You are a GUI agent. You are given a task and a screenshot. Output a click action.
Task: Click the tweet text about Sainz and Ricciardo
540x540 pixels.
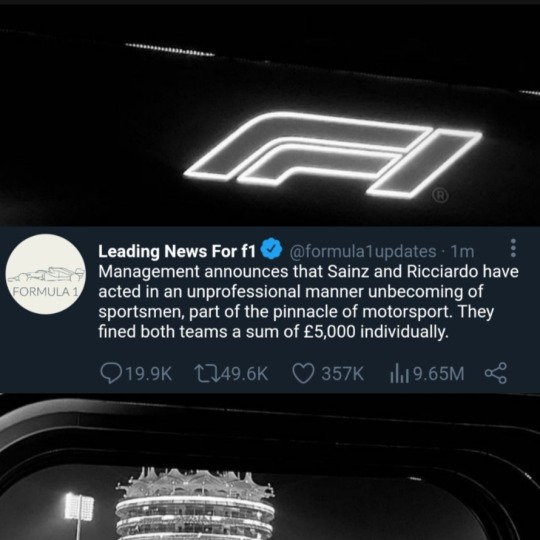[x=308, y=302]
